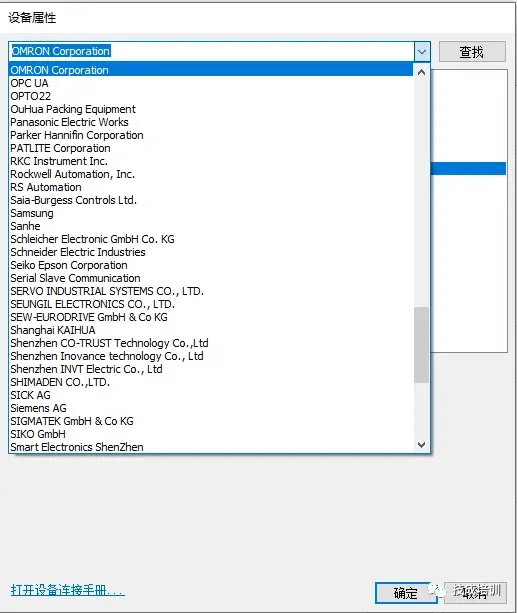Select OMRON Corporation in the list
The height and width of the screenshot is (613, 517).
coord(211,70)
